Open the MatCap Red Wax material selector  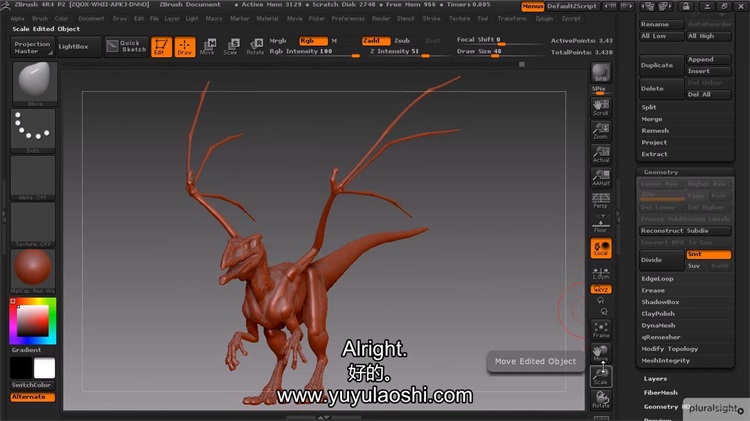[x=33, y=271]
